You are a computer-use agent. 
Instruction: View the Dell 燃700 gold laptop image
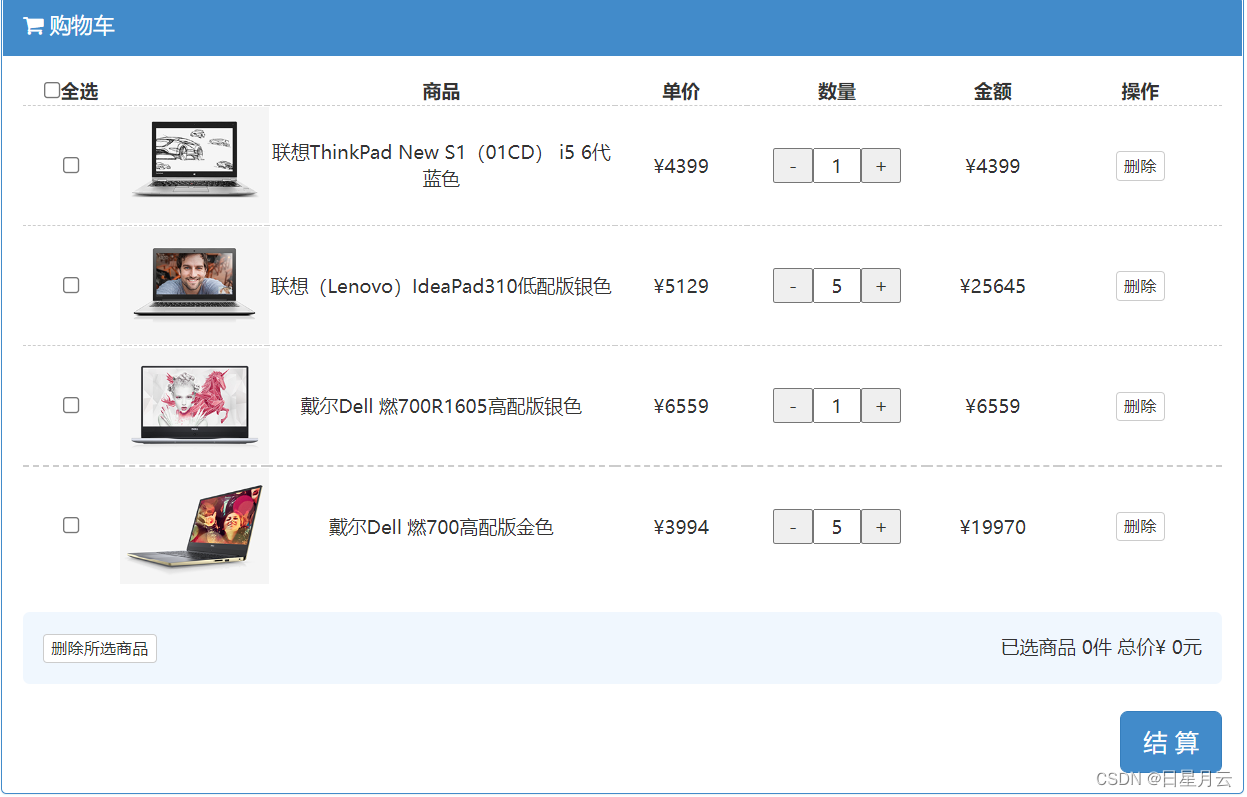pyautogui.click(x=194, y=526)
